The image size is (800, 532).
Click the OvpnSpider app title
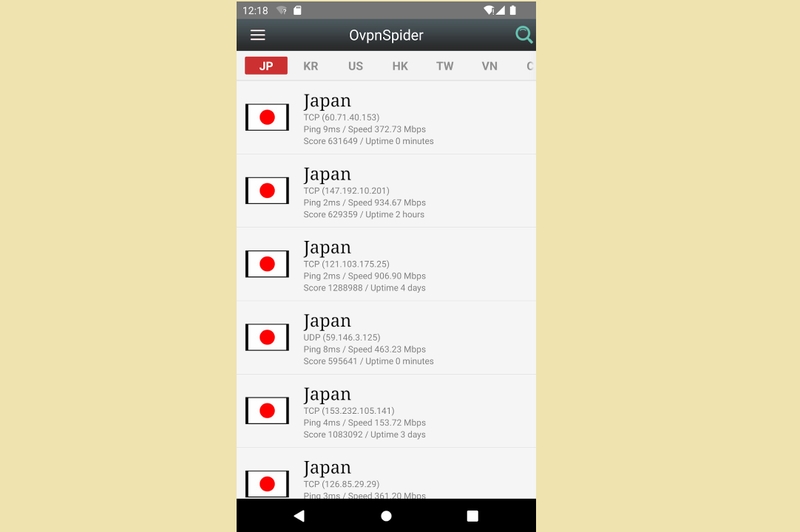pyautogui.click(x=386, y=35)
